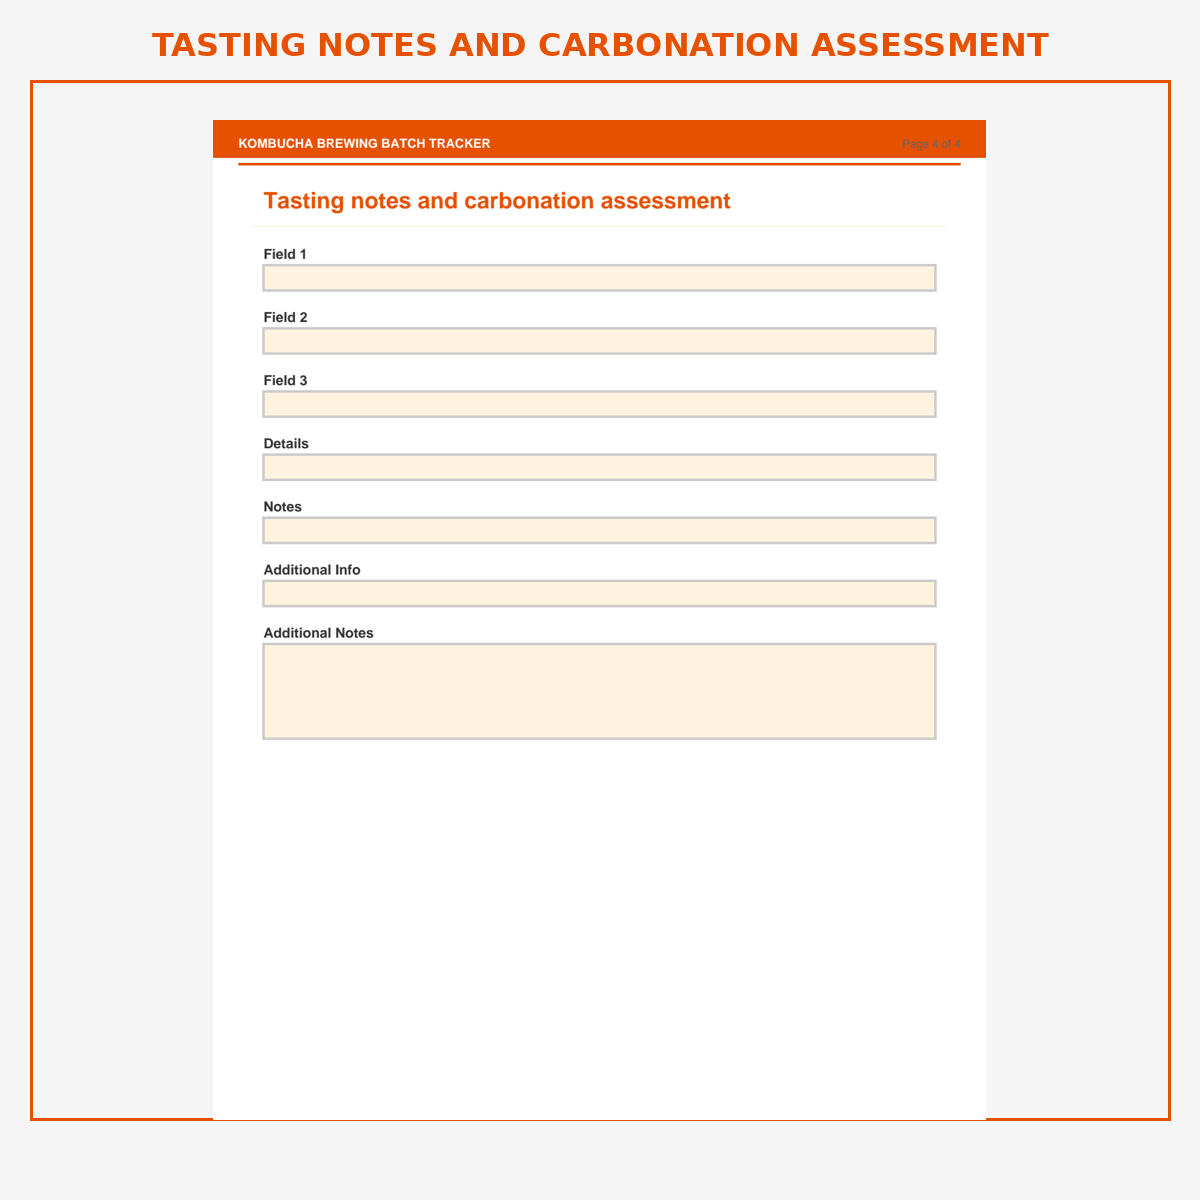This screenshot has height=1200, width=1200.
Task: Click the "Page 4 of 4" indicator
Action: [x=931, y=144]
